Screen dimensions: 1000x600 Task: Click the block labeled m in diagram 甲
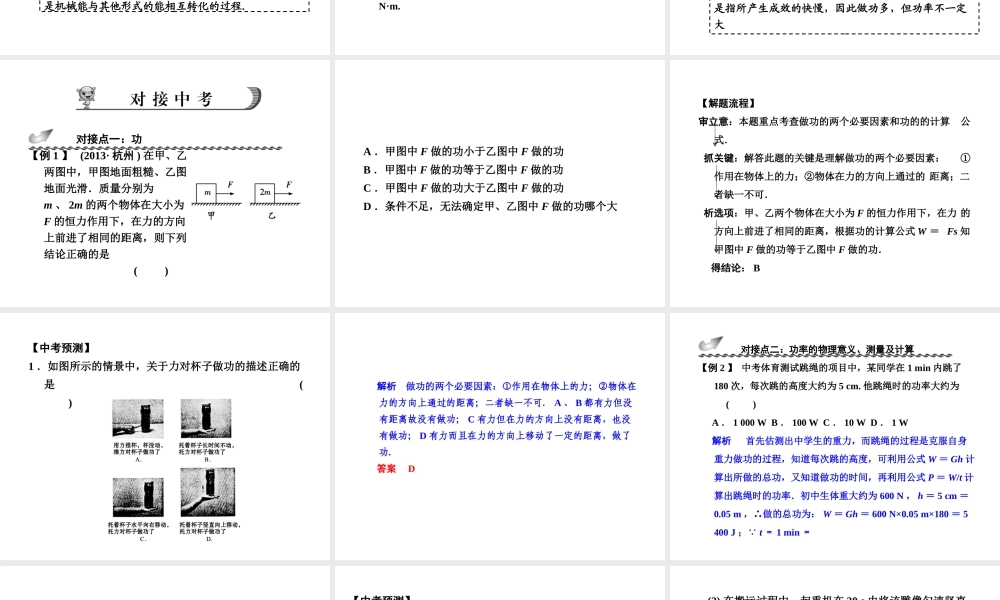(207, 193)
